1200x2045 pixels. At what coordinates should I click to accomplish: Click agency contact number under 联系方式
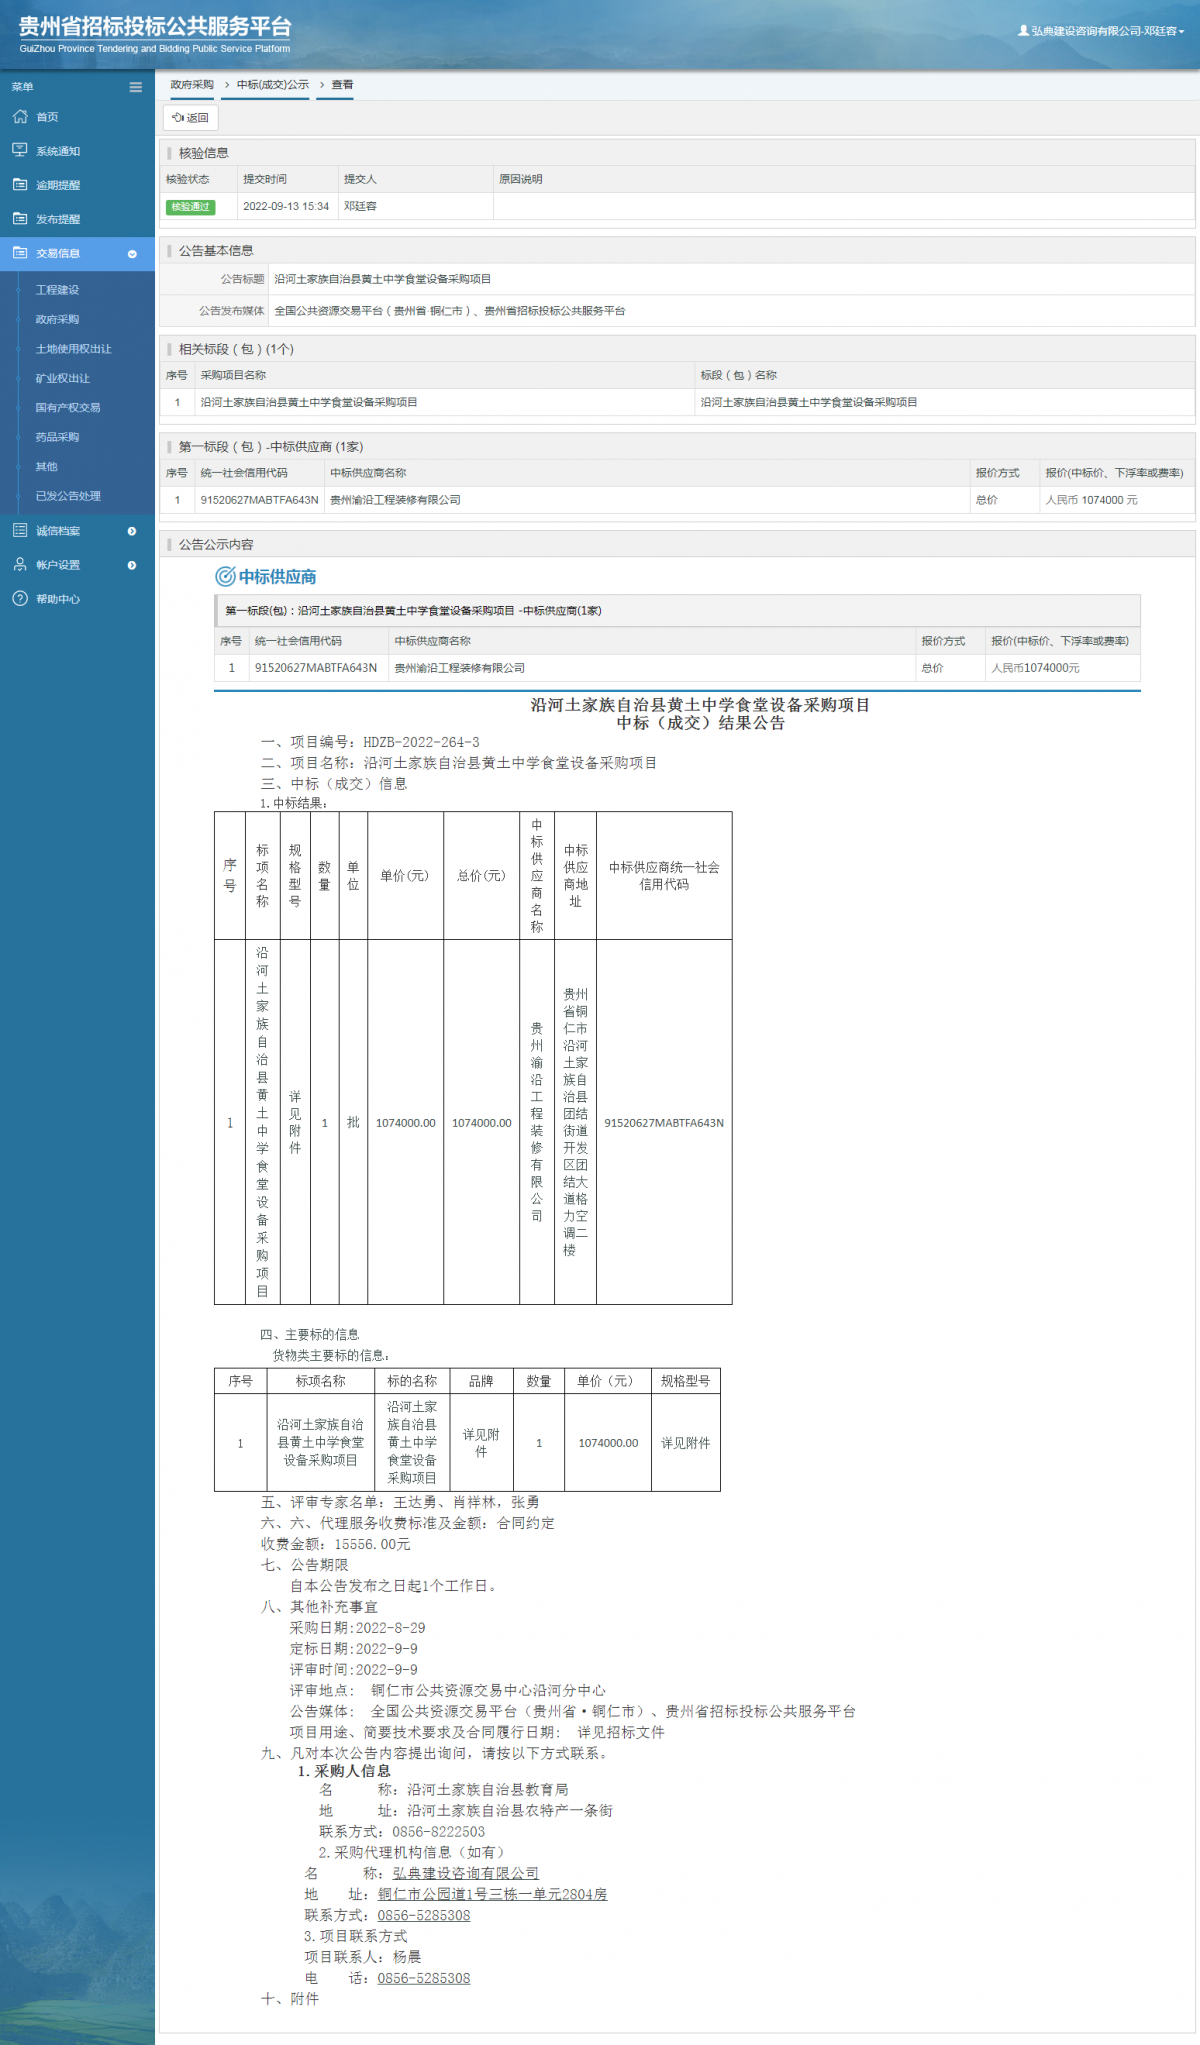tap(424, 1915)
